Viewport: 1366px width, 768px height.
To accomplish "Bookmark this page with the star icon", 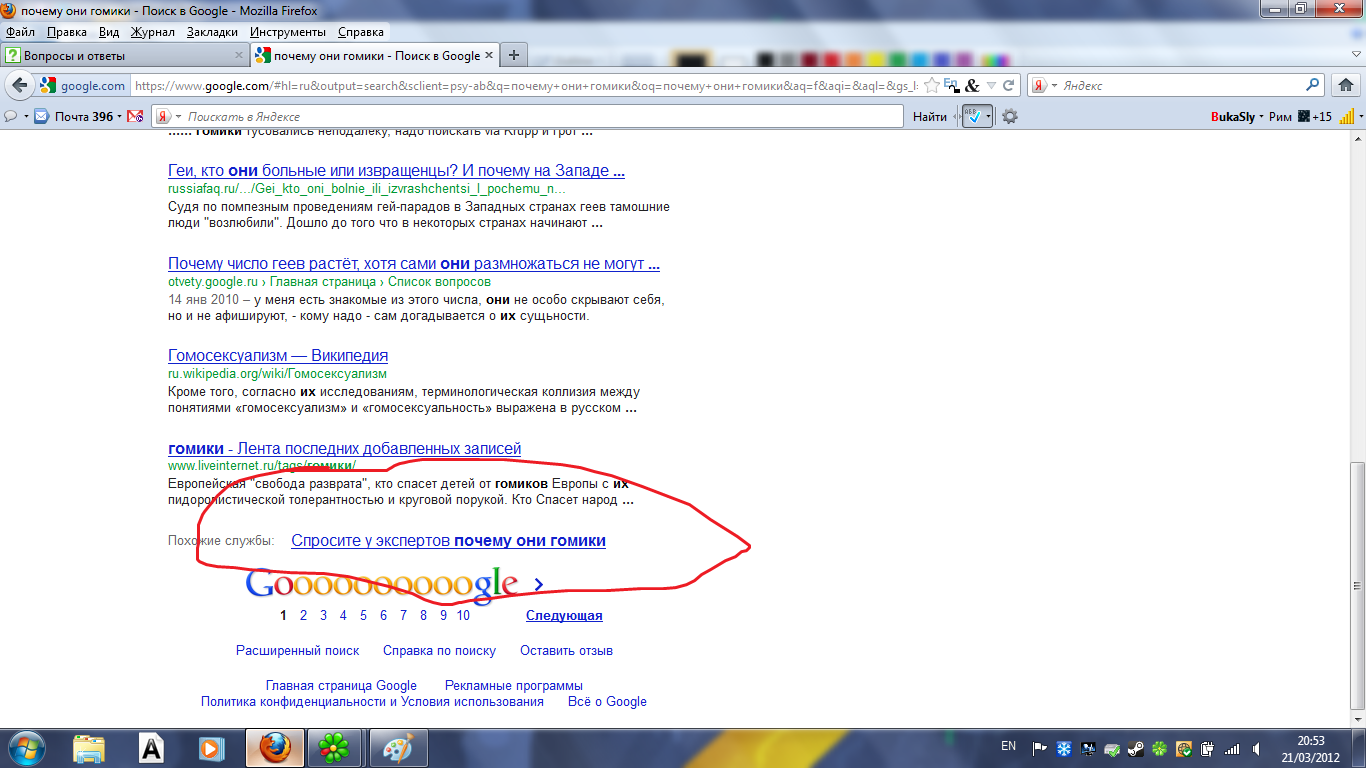I will [x=931, y=86].
